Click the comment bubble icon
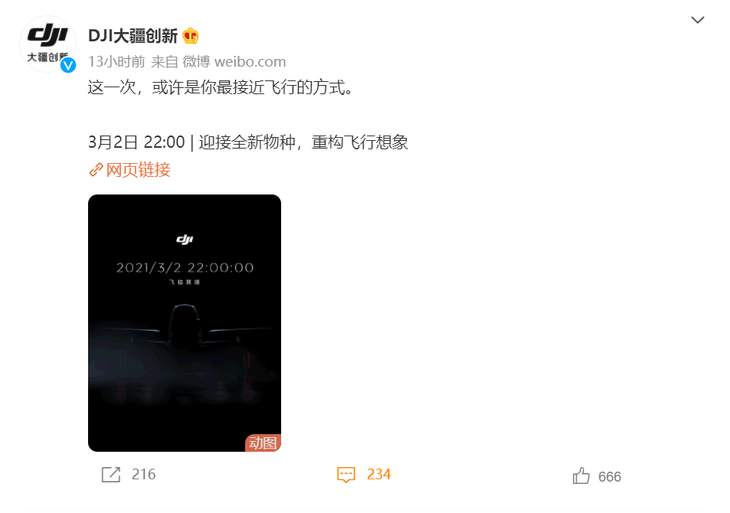 click(x=346, y=475)
